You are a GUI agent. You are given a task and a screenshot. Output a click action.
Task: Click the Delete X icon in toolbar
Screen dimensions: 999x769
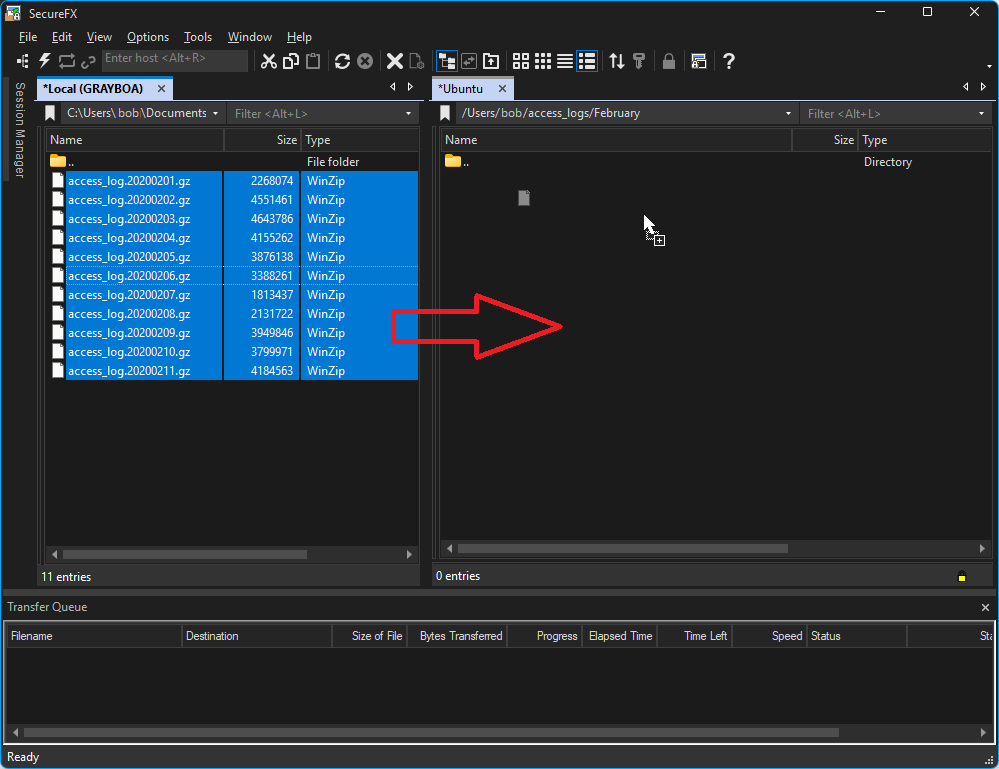[x=395, y=61]
